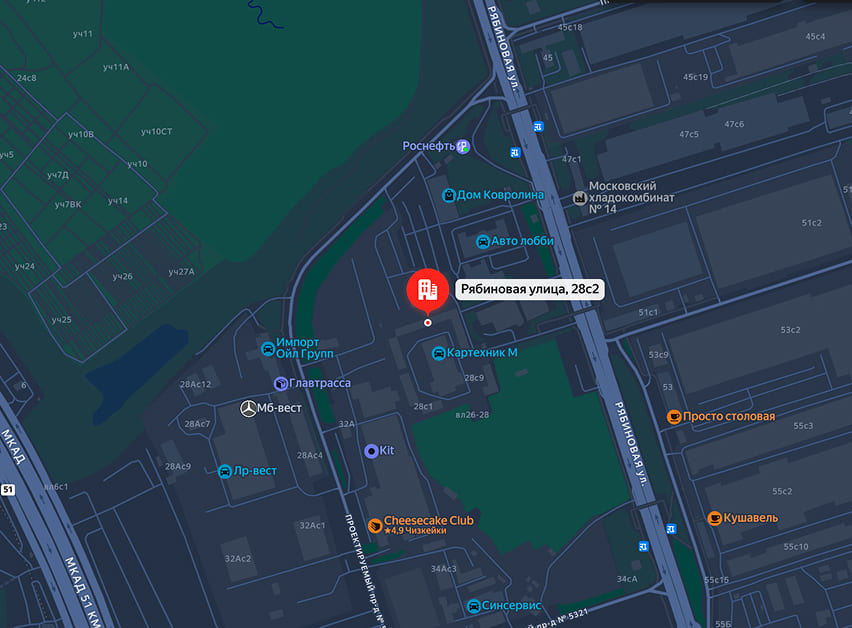The height and width of the screenshot is (628, 852).
Task: Select the Лр-вест car dealer icon
Action: coord(225,471)
